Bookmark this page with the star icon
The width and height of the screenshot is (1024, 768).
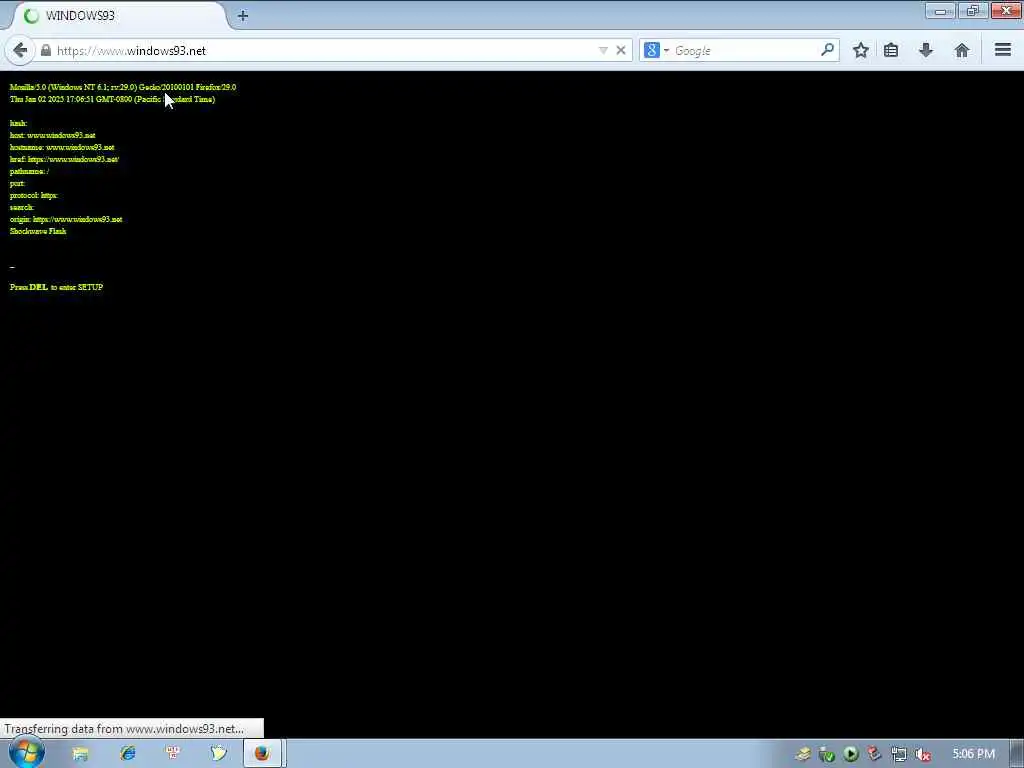[x=861, y=50]
